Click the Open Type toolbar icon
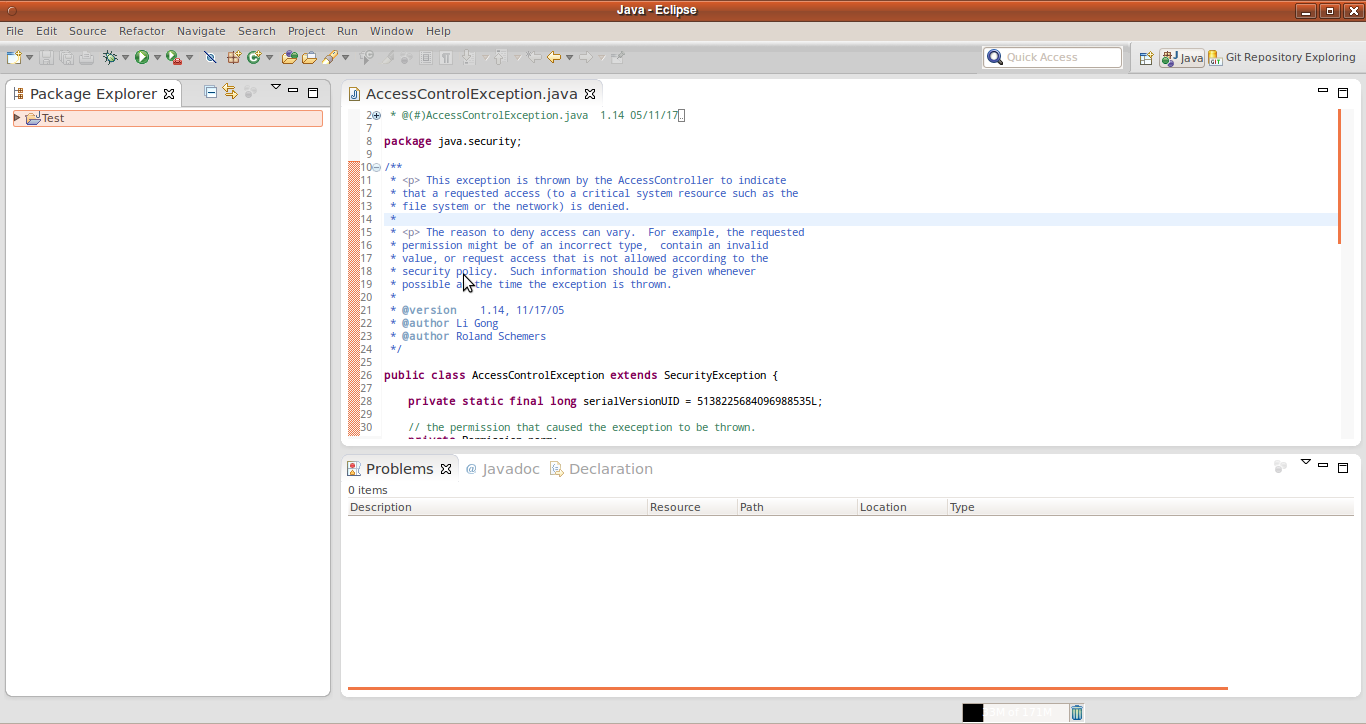The image size is (1366, 724). (x=289, y=57)
